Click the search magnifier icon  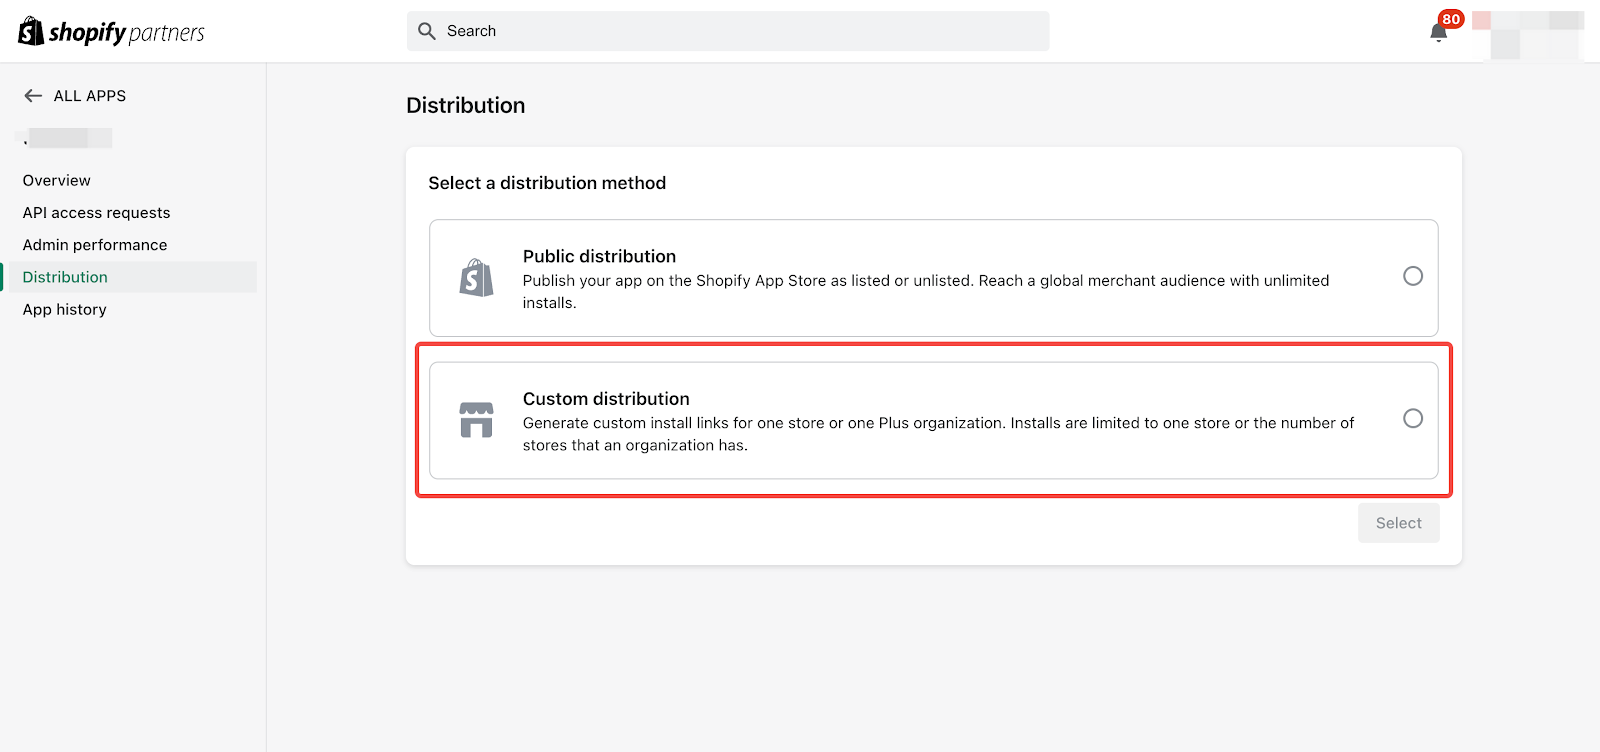pyautogui.click(x=427, y=31)
